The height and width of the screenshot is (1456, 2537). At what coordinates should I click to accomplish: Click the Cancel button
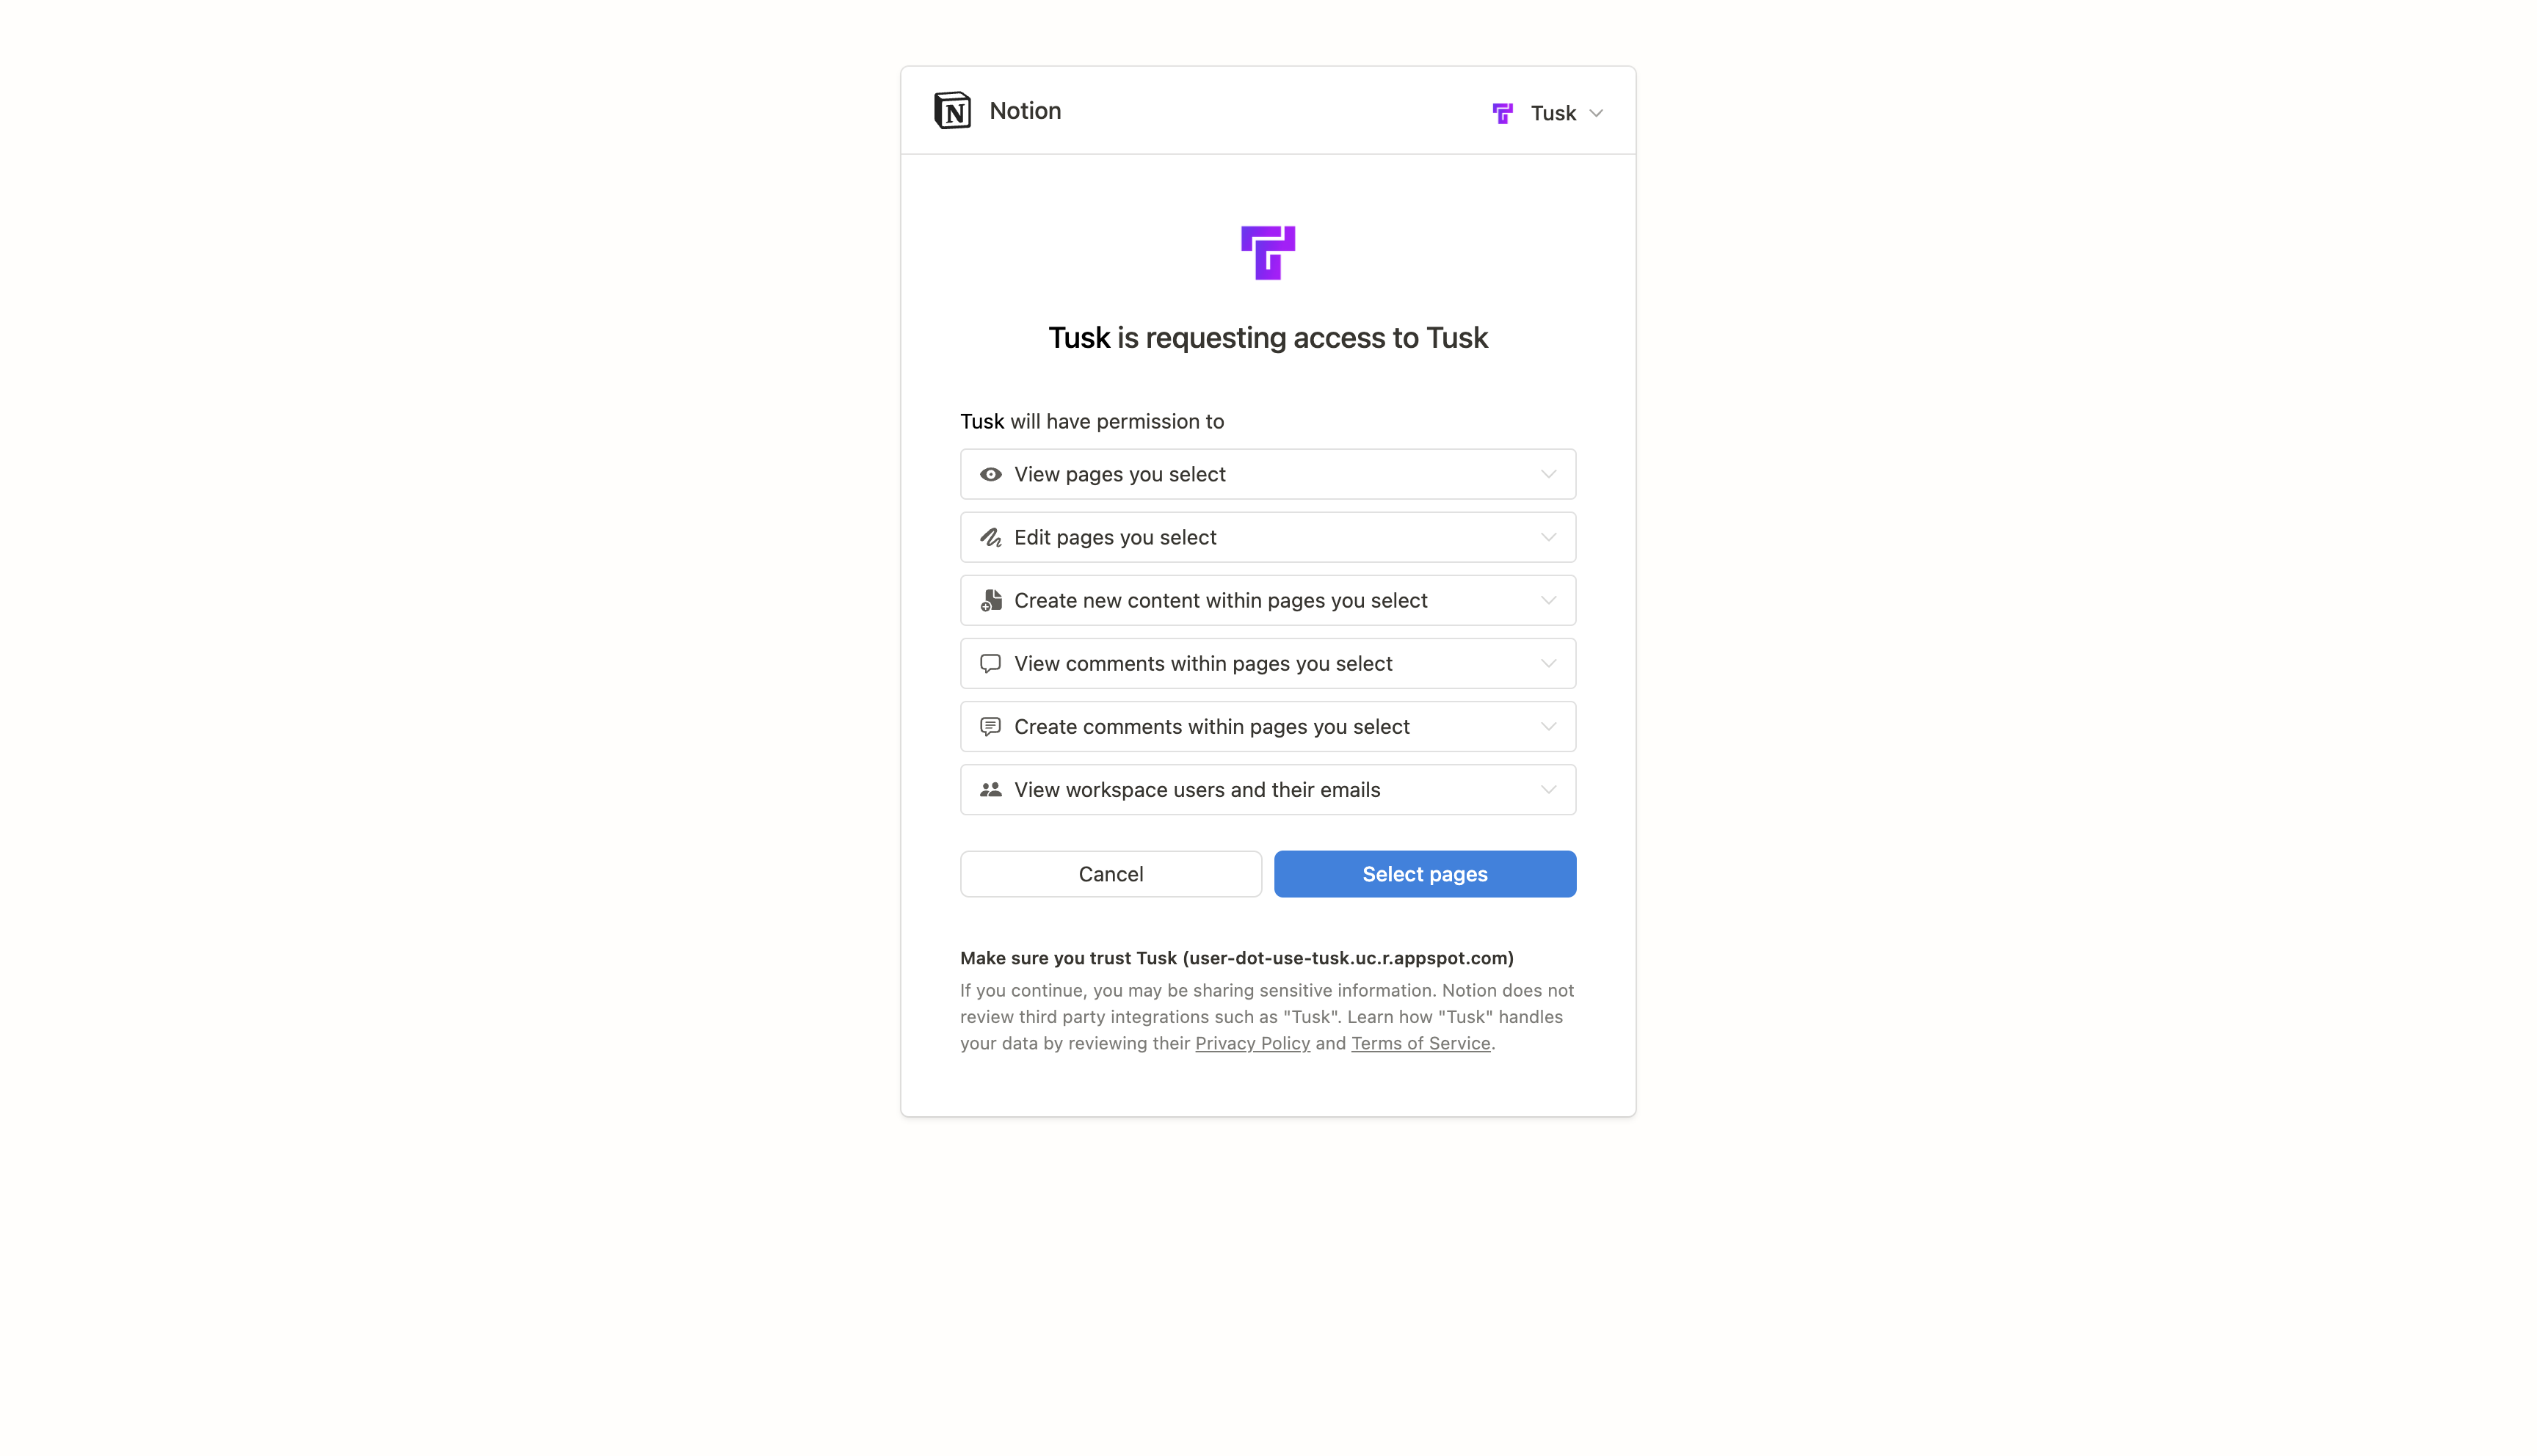1111,873
